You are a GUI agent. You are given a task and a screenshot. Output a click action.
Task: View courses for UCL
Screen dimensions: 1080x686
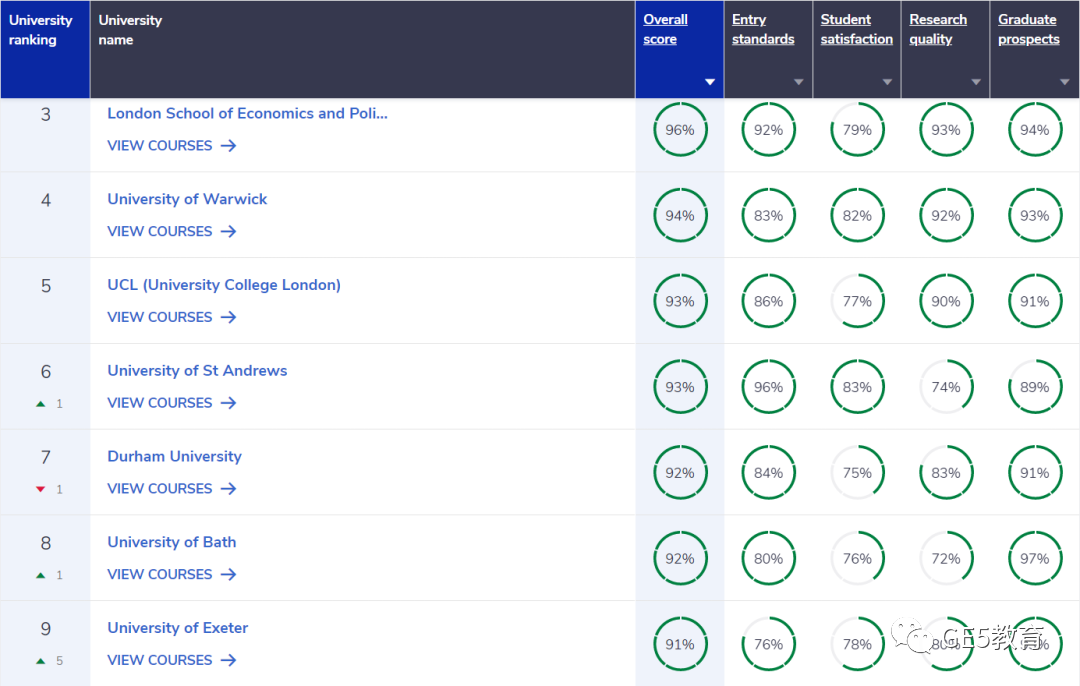tap(172, 317)
